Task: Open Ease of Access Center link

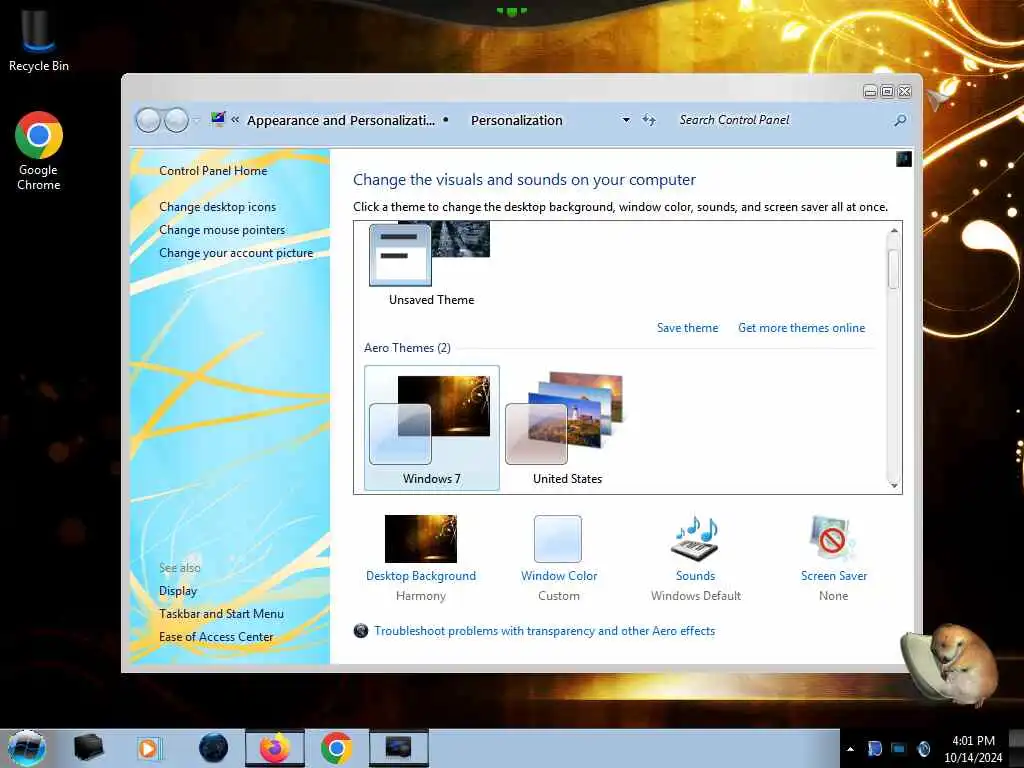Action: click(x=216, y=637)
